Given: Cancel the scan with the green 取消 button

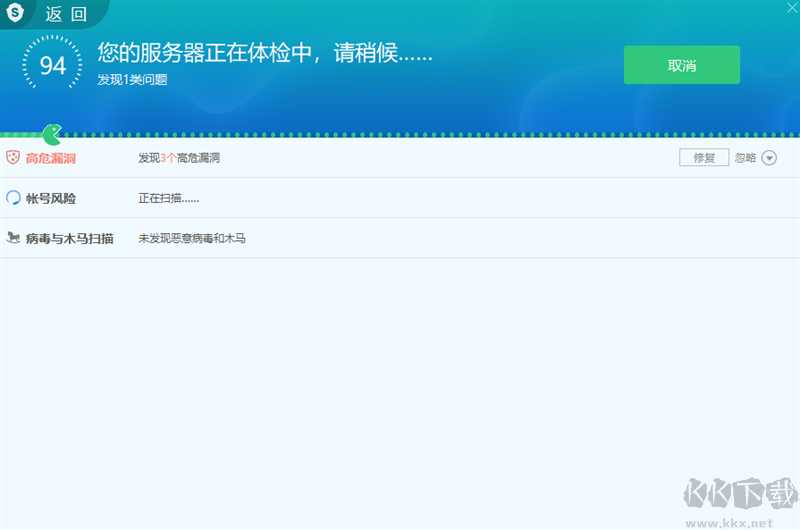Looking at the screenshot, I should pos(682,65).
